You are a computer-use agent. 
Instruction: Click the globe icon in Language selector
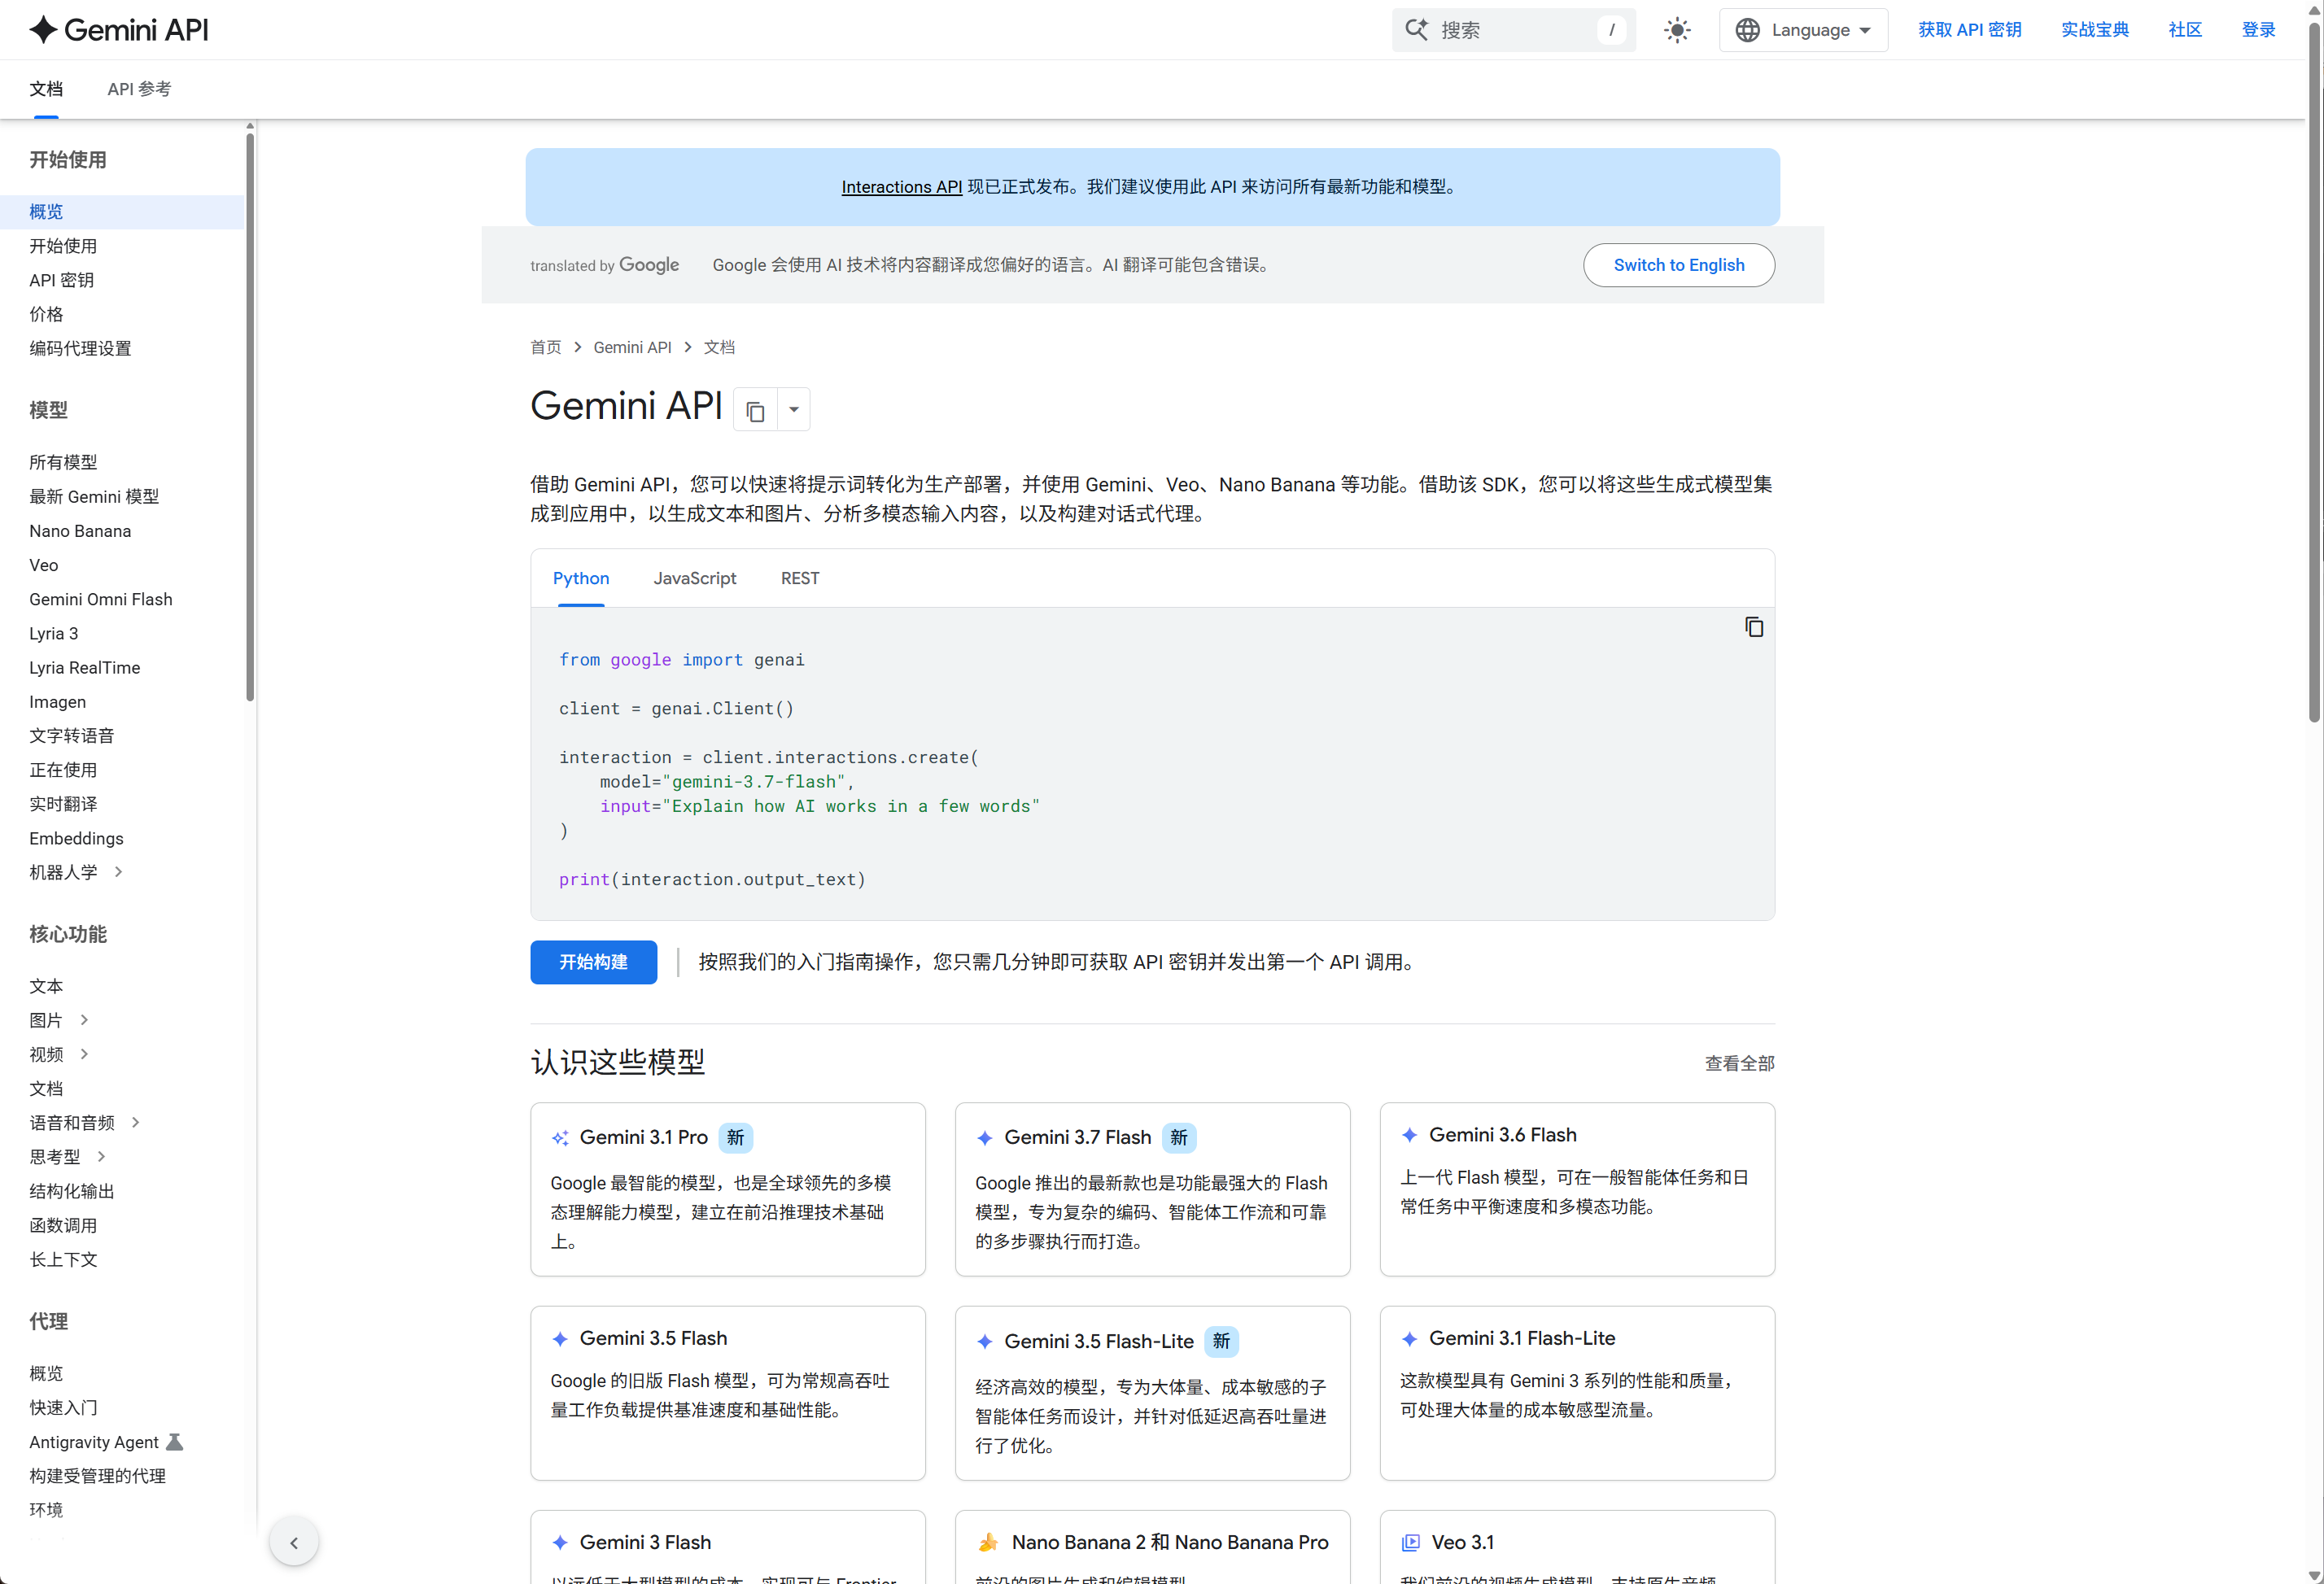tap(1747, 30)
